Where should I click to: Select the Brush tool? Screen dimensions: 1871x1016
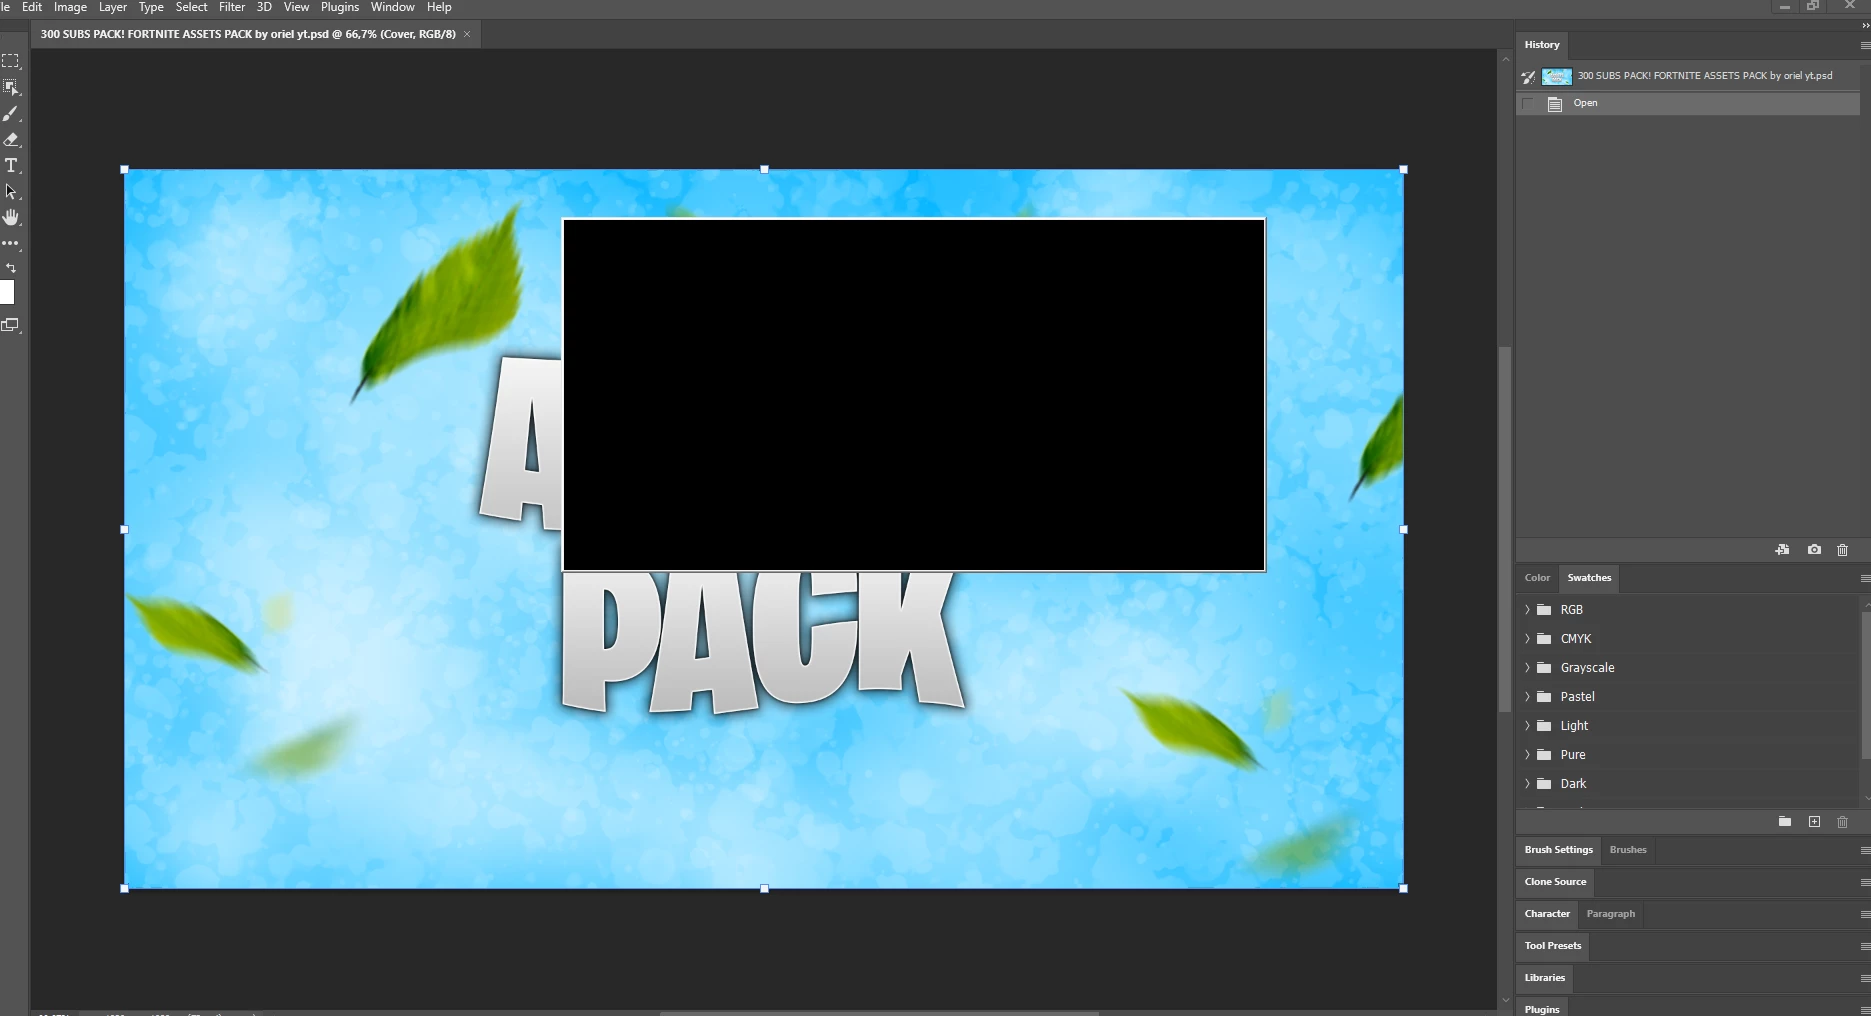click(x=11, y=113)
